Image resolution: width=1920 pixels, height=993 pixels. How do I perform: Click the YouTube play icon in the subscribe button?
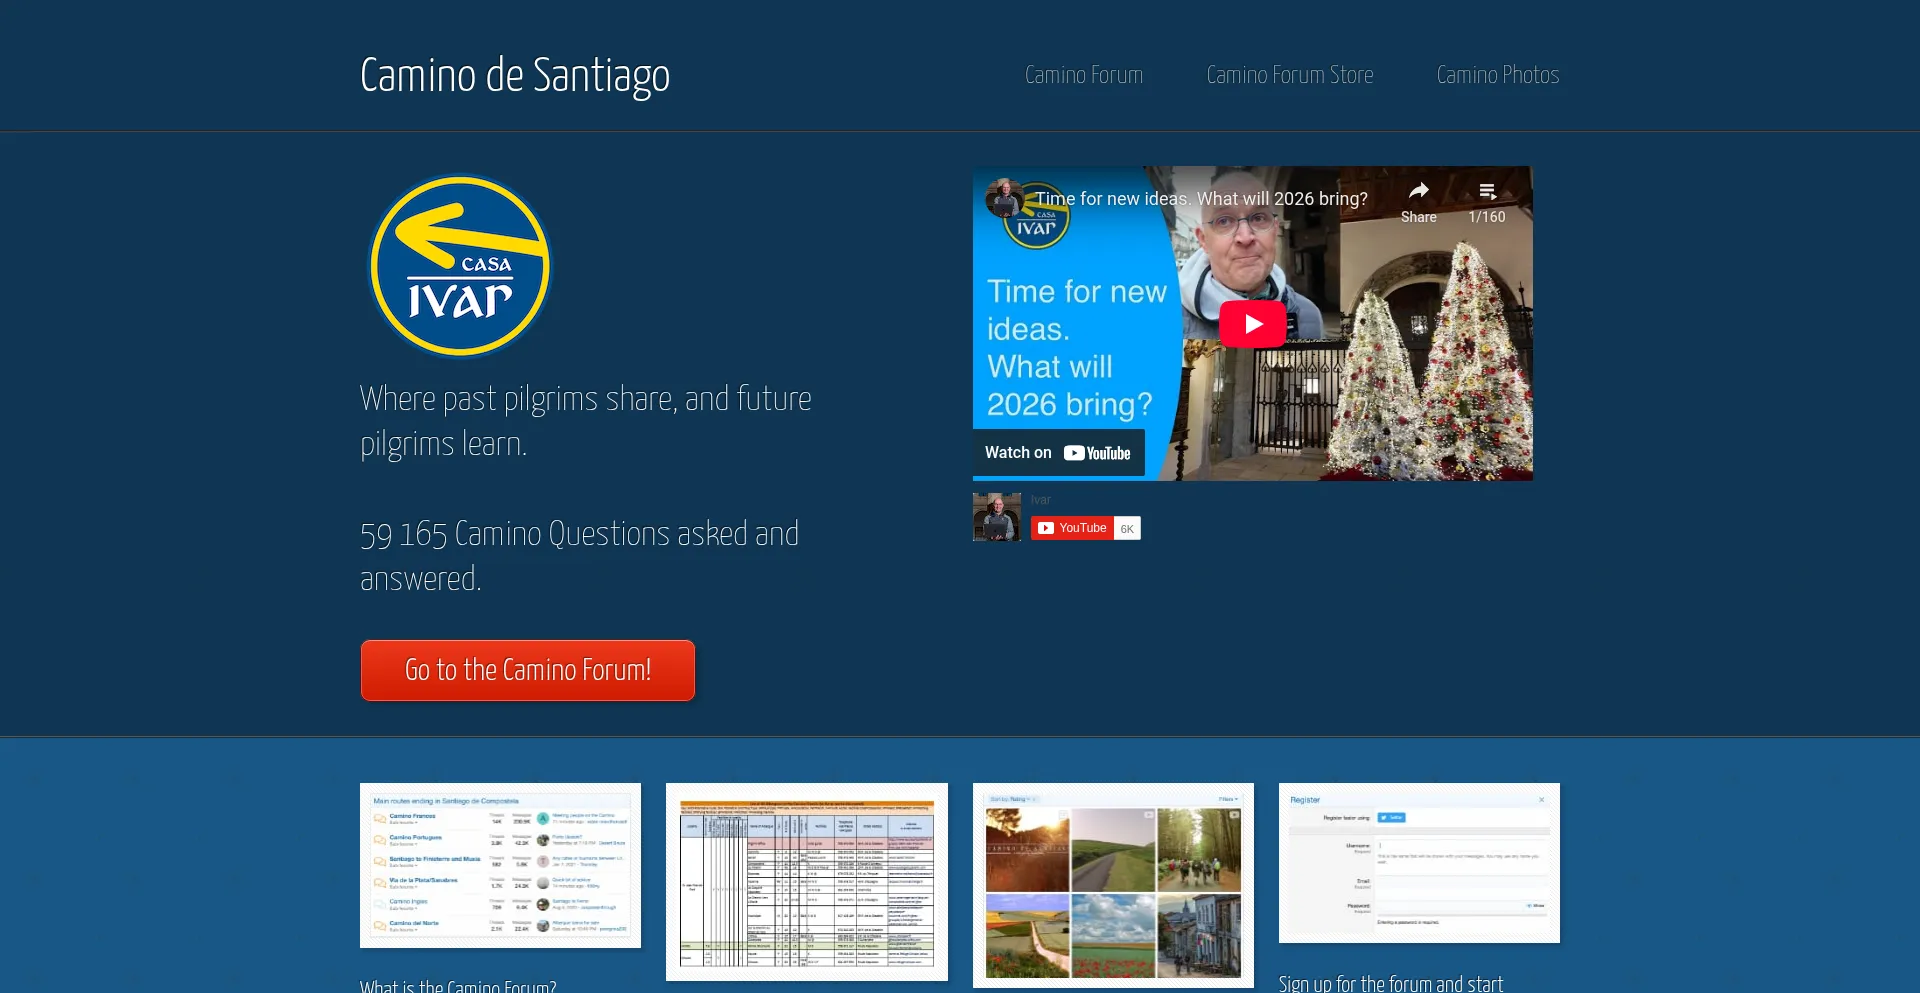pos(1046,528)
